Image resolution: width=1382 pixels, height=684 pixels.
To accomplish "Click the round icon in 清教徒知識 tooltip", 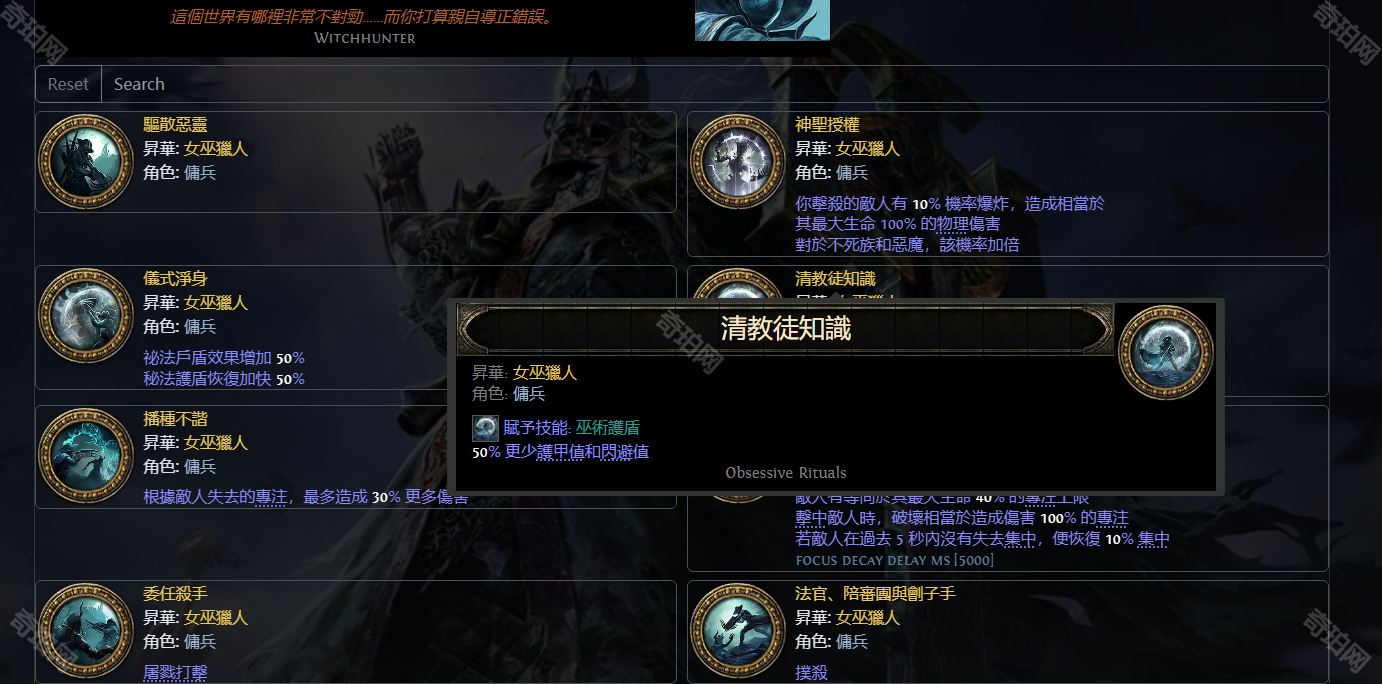I will pos(1165,352).
